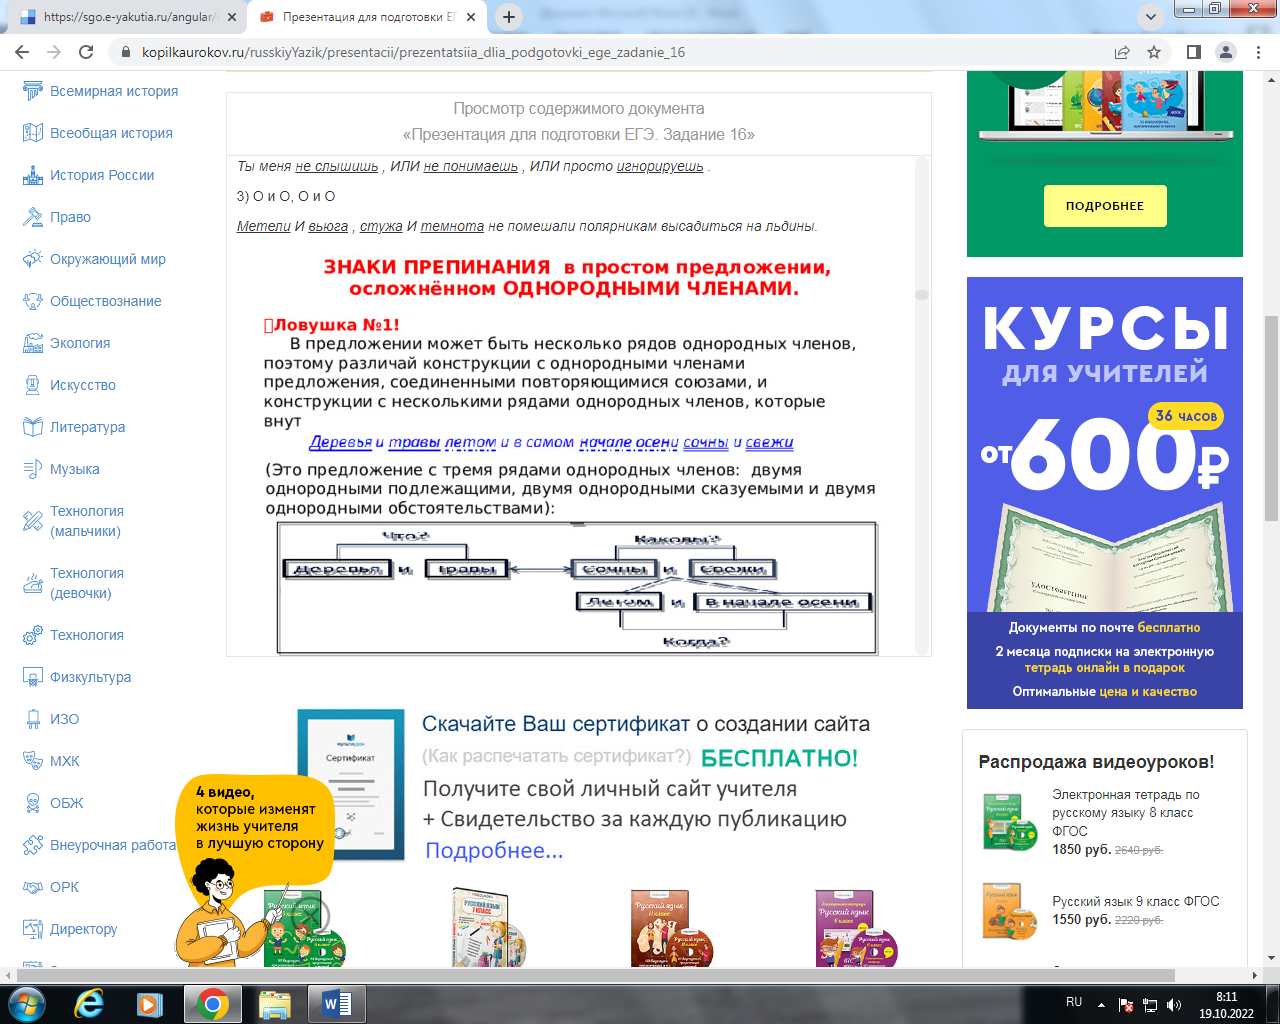Open the Технология (девочки) link
Viewport: 1280px width, 1024px height.
(87, 583)
